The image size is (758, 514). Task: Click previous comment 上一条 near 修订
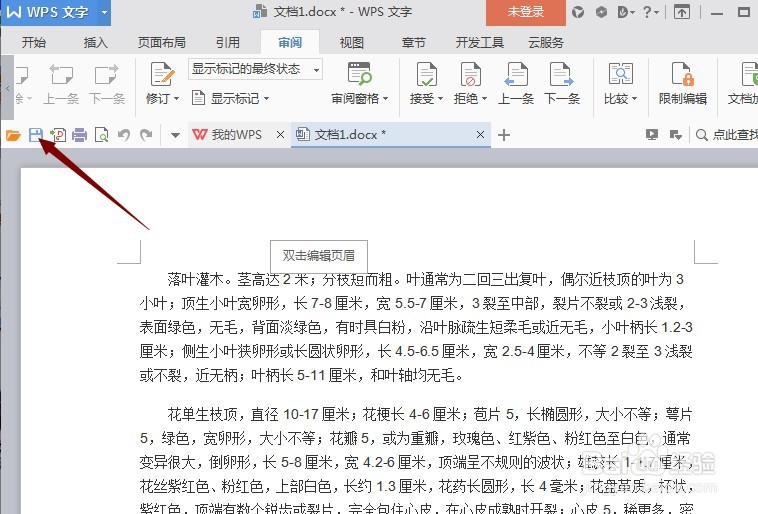click(x=61, y=84)
